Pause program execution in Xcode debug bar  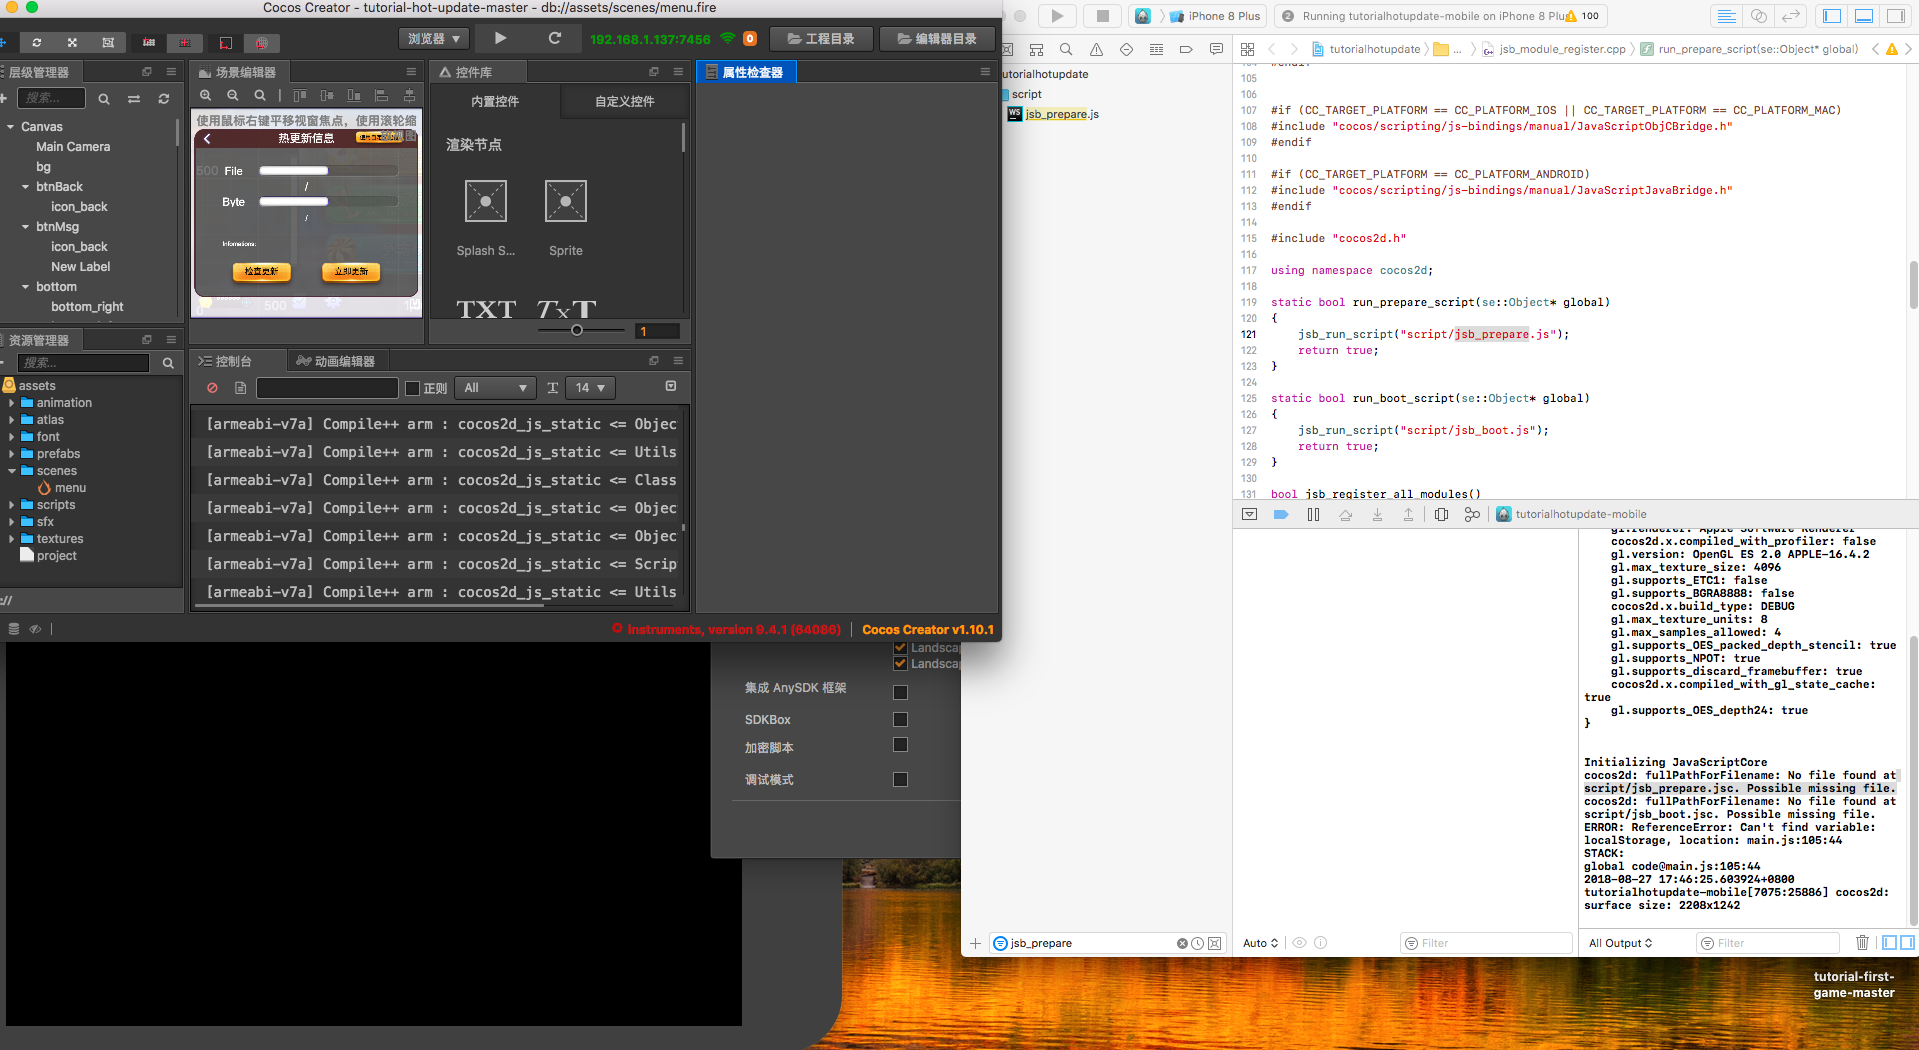(x=1313, y=514)
